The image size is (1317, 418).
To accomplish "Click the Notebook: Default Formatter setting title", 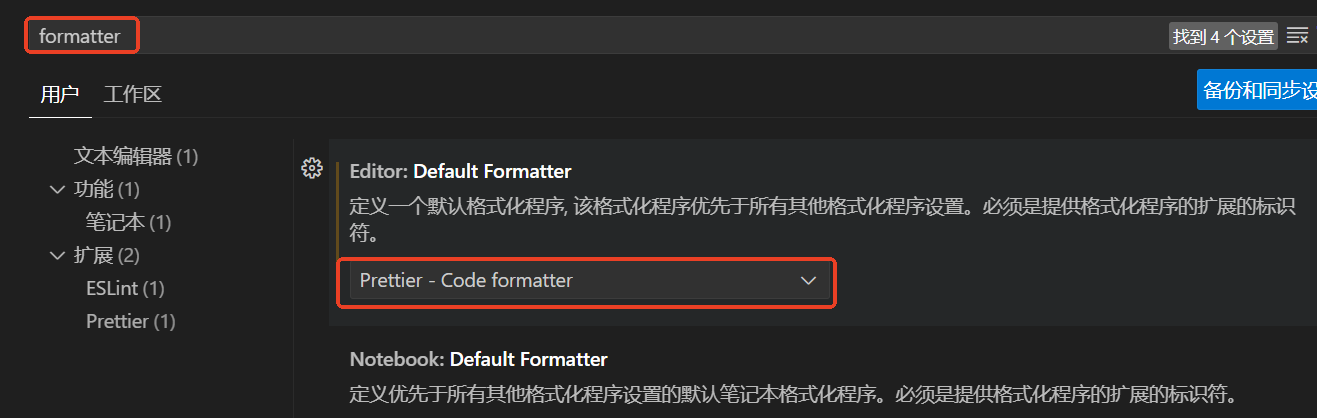I will (478, 359).
